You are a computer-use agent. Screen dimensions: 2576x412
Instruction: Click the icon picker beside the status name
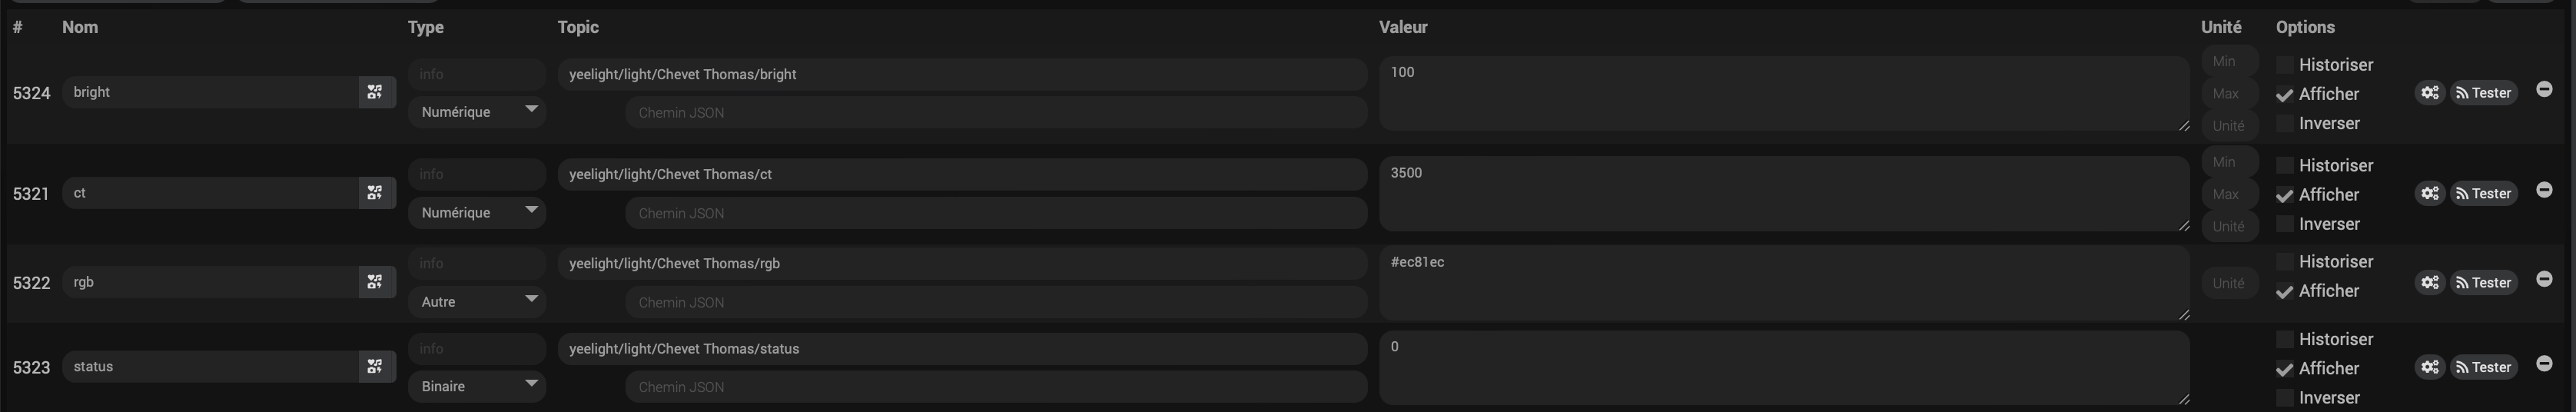375,367
